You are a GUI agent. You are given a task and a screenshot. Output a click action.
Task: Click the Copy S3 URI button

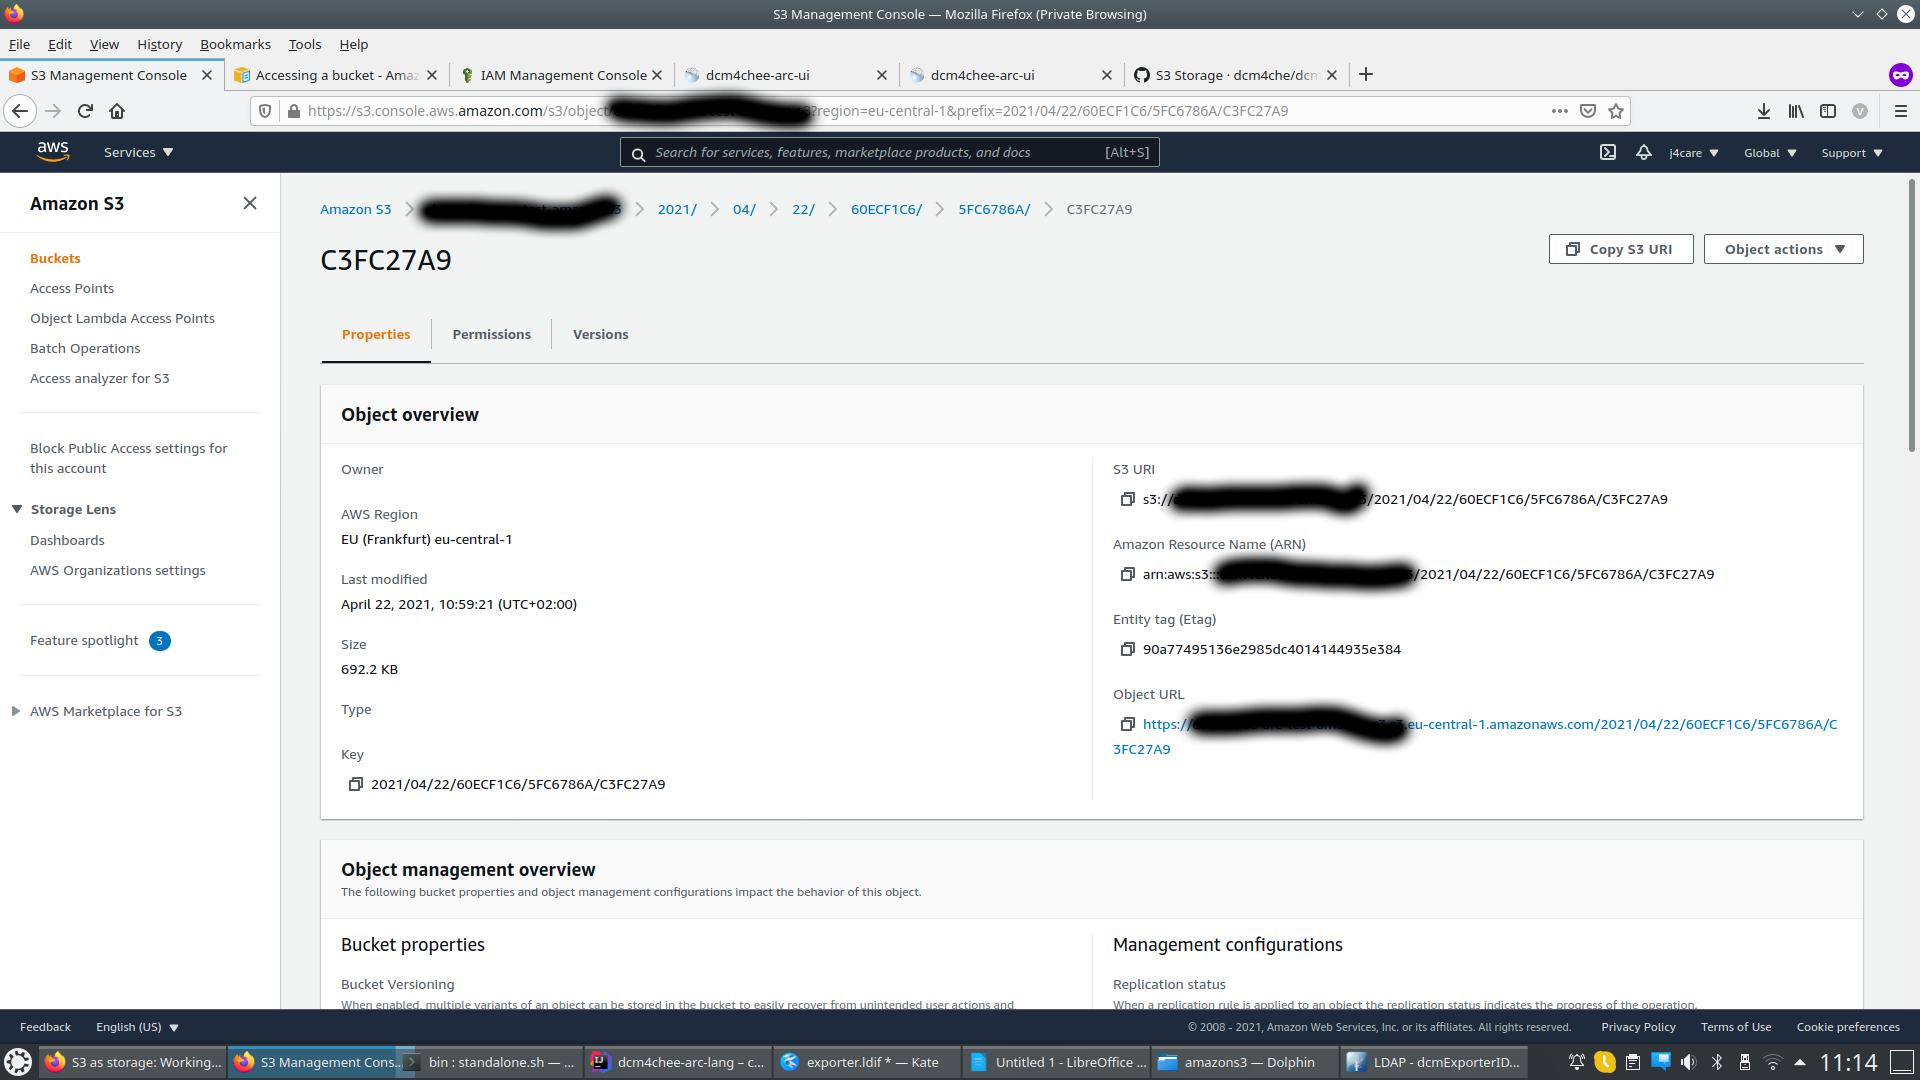pyautogui.click(x=1620, y=249)
